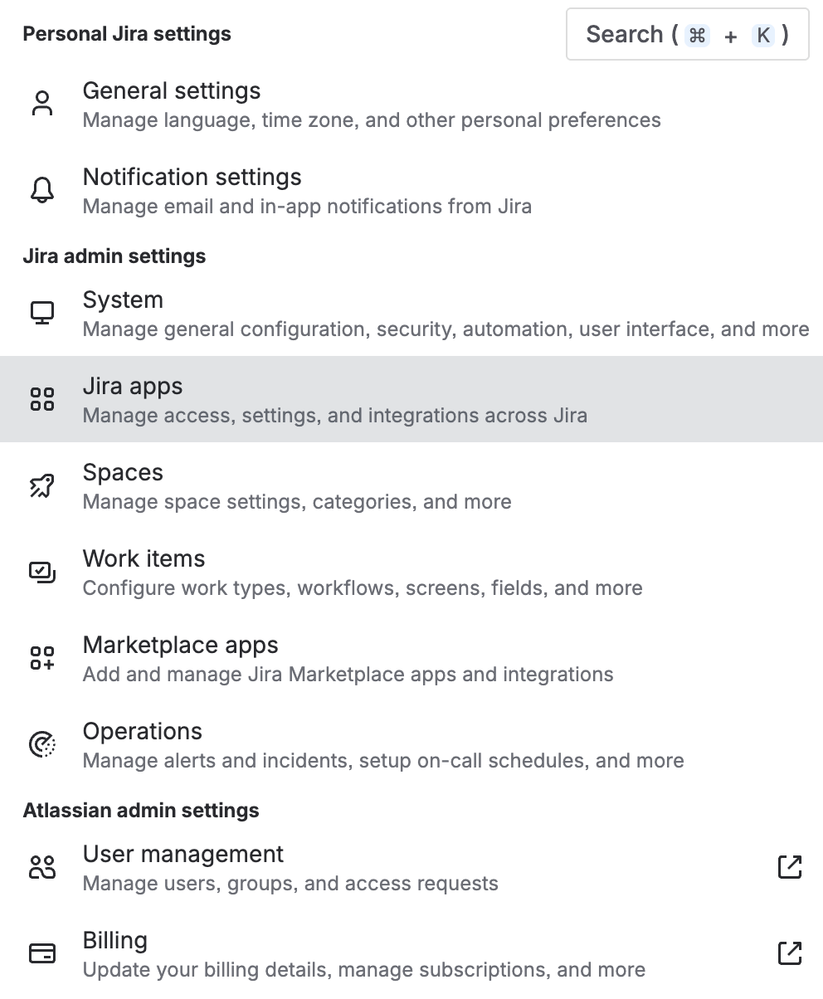The width and height of the screenshot is (823, 999).
Task: Open Marketplace apps settings
Action: [x=180, y=646]
